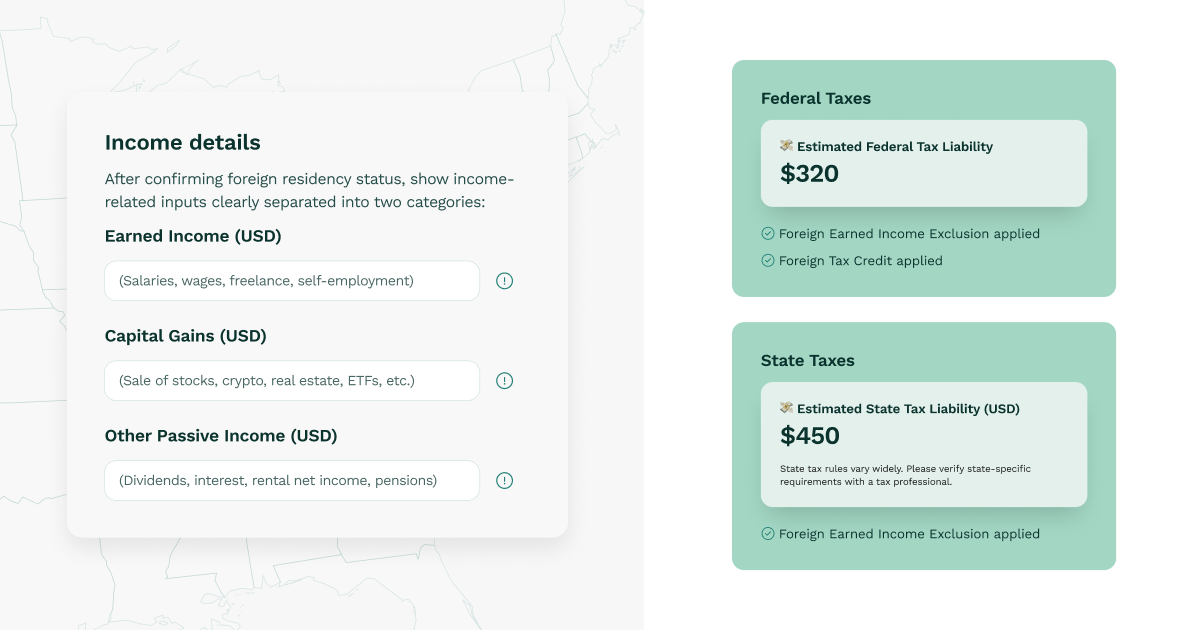Click the money bag icon in Federal Taxes card
Screen dimensions: 1200x630
(786, 146)
